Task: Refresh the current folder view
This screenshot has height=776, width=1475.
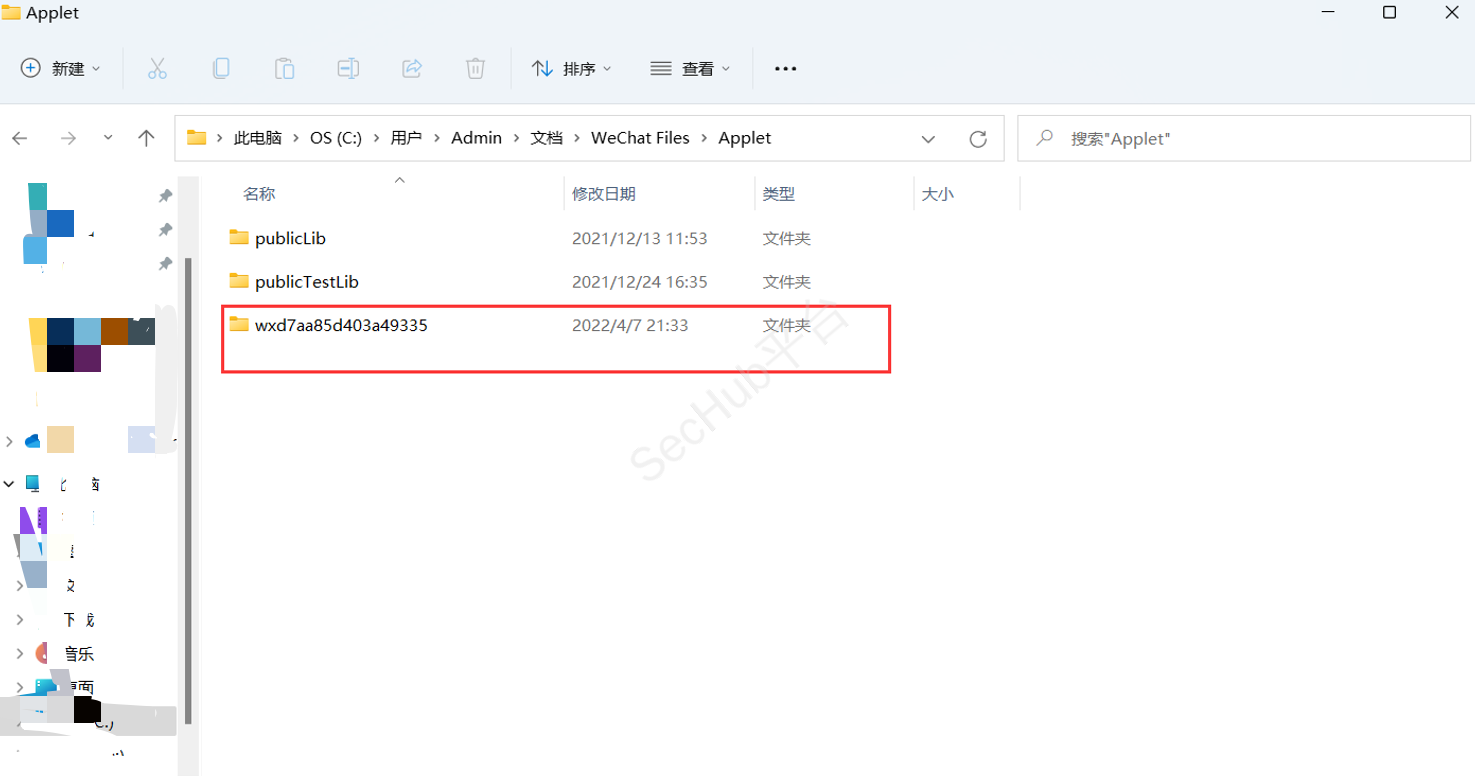Action: (978, 139)
